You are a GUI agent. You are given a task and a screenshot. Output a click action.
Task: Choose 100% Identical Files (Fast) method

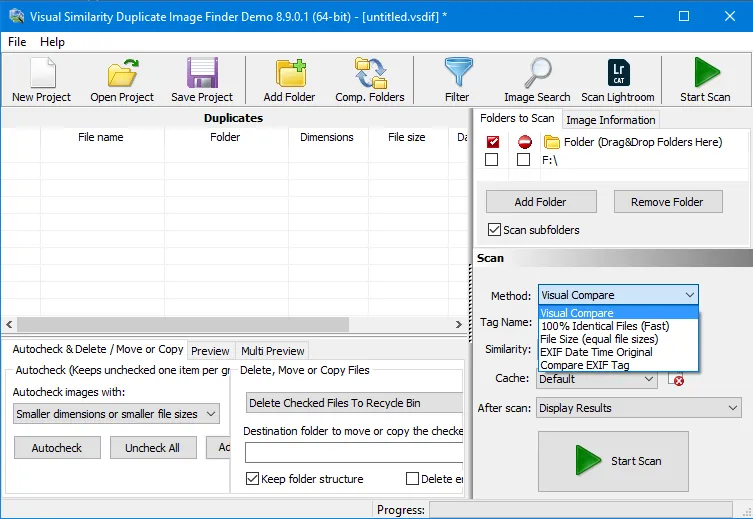click(x=619, y=326)
